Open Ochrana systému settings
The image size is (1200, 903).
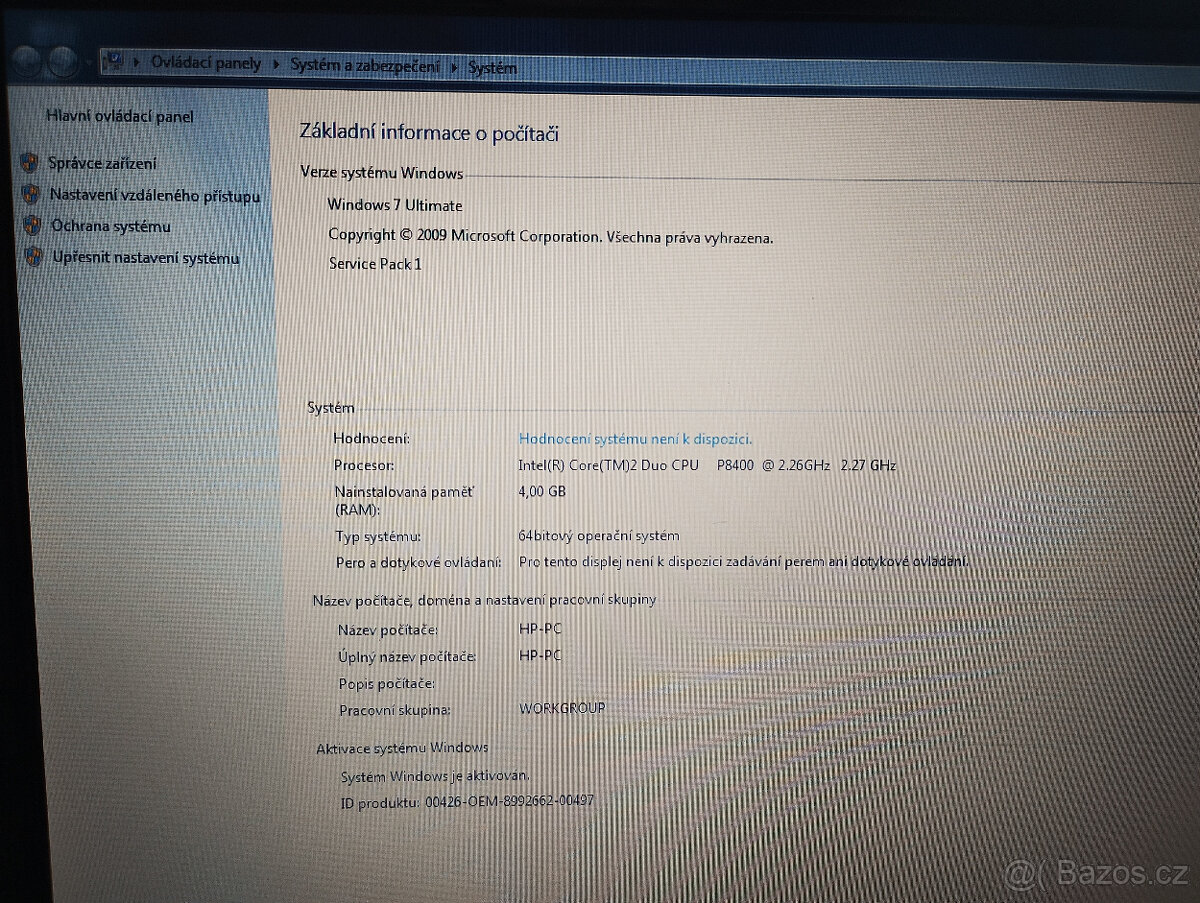110,226
